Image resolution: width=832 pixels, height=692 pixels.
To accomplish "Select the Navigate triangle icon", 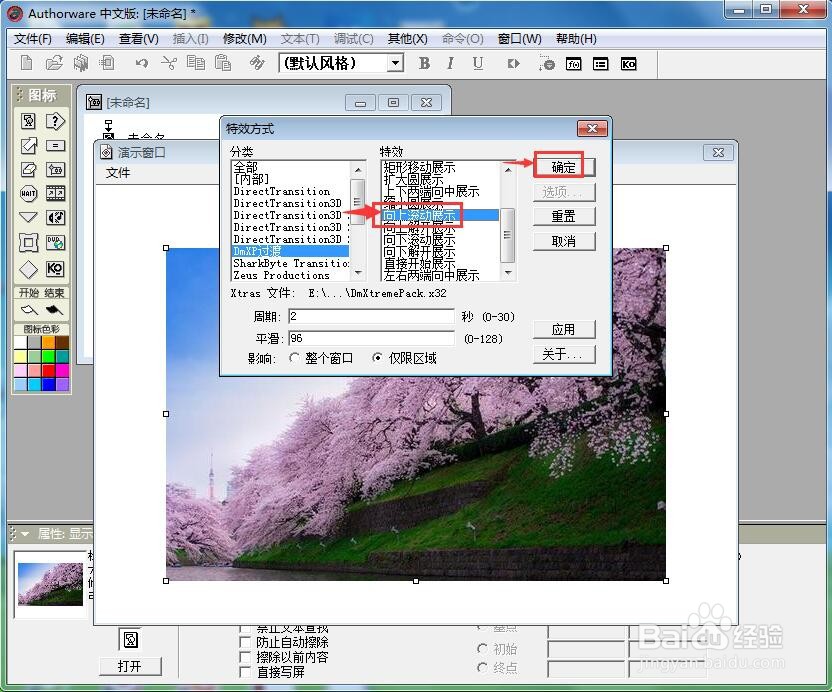I will (29, 218).
